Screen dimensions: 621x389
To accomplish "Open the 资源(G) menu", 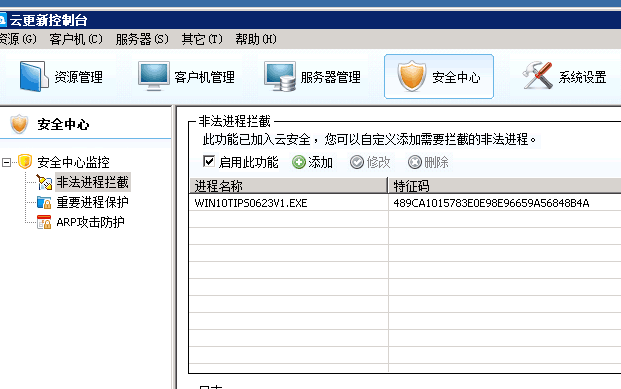I will [x=17, y=39].
